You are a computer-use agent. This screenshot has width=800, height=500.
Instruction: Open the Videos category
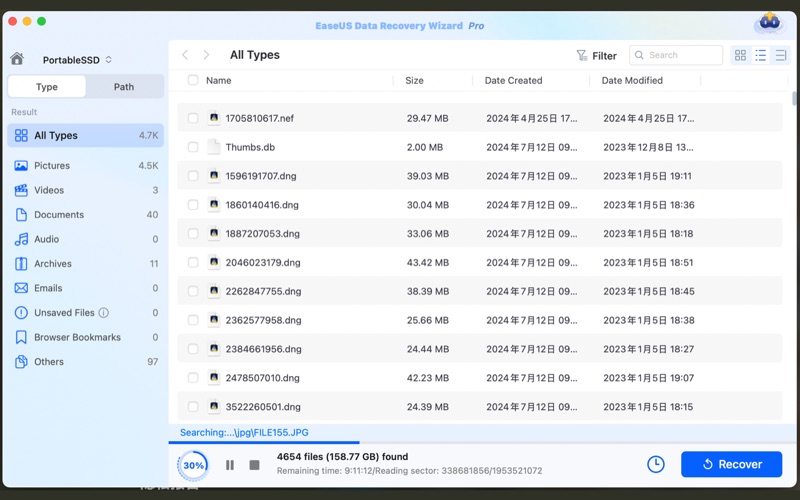pos(86,190)
